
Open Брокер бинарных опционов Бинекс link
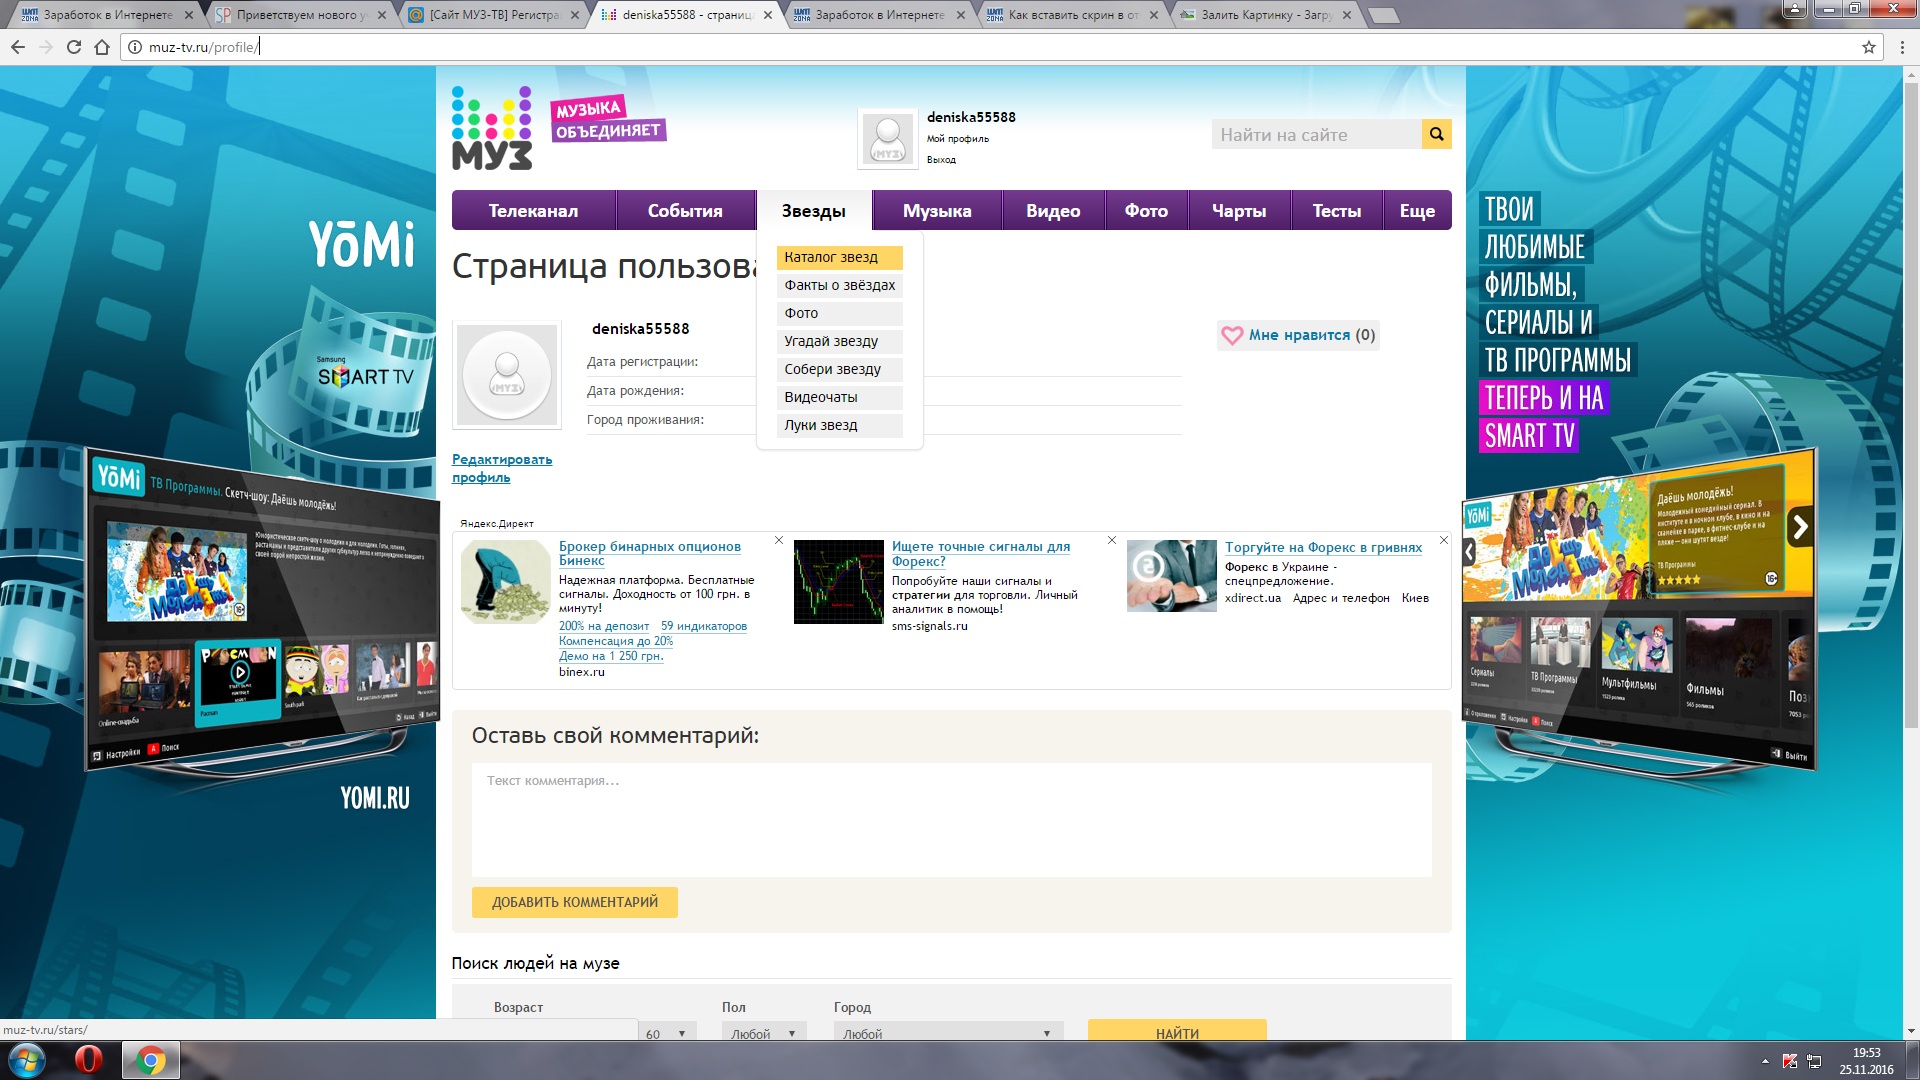click(x=650, y=553)
